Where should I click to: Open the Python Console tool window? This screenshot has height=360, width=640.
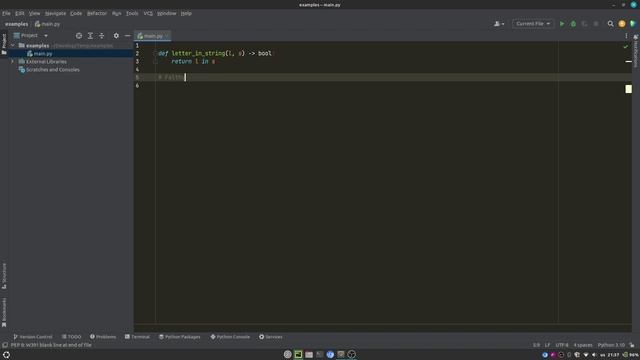click(x=230, y=337)
